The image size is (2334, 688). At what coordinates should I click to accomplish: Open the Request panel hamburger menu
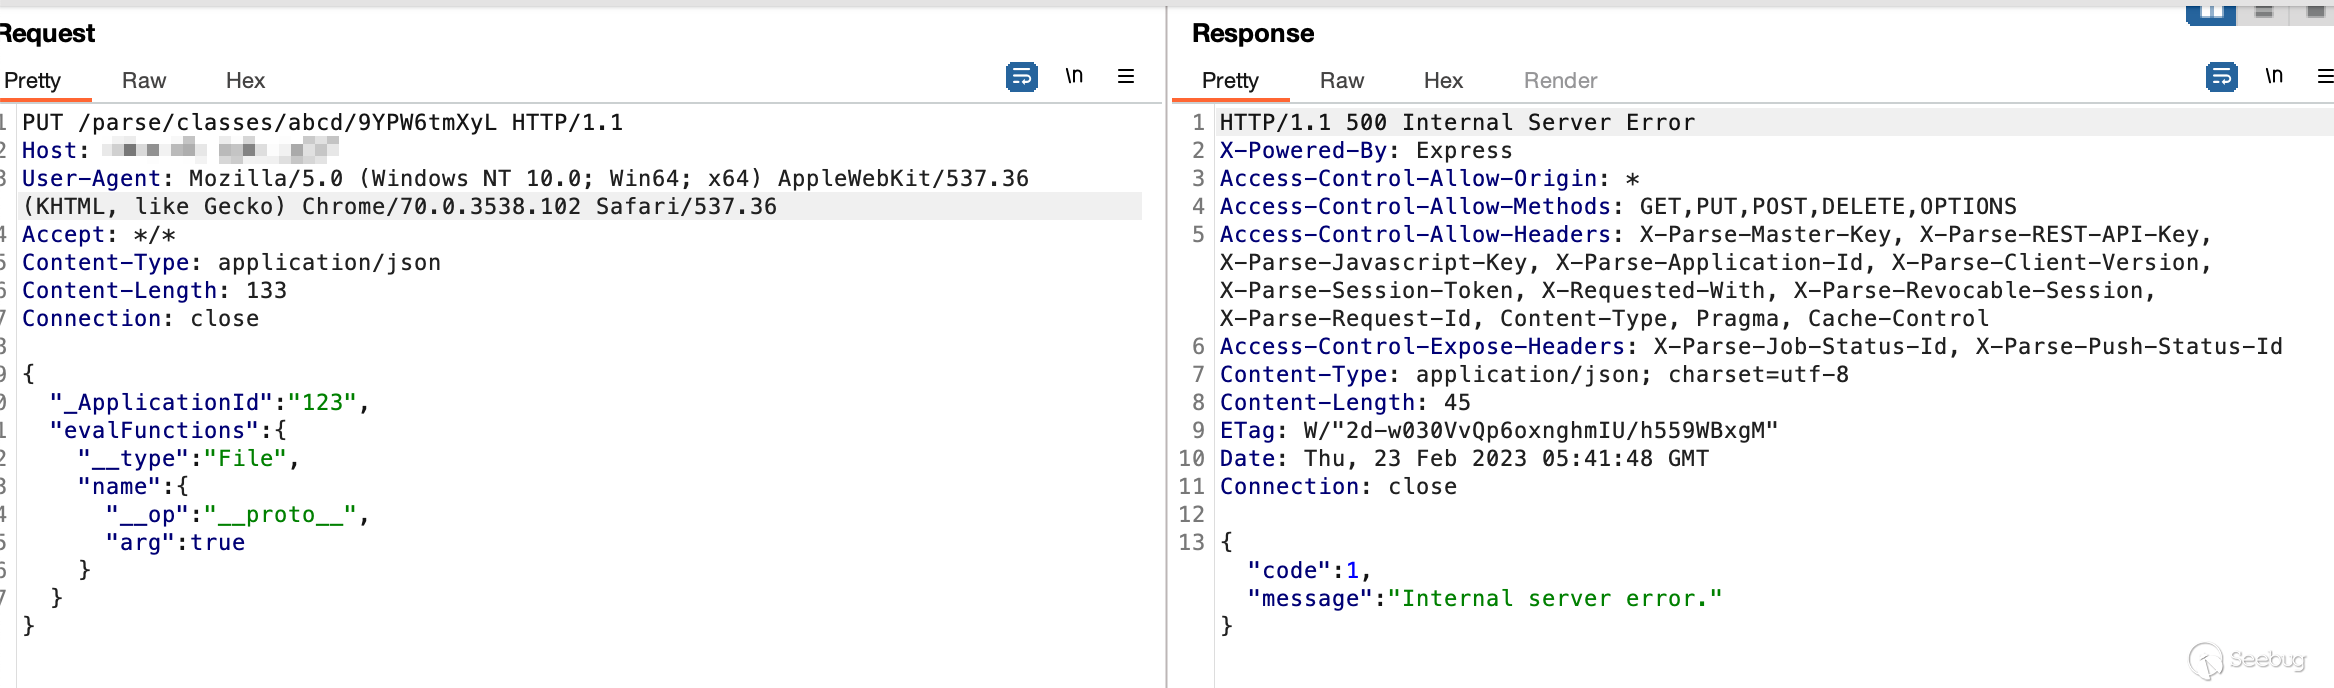coord(1126,77)
